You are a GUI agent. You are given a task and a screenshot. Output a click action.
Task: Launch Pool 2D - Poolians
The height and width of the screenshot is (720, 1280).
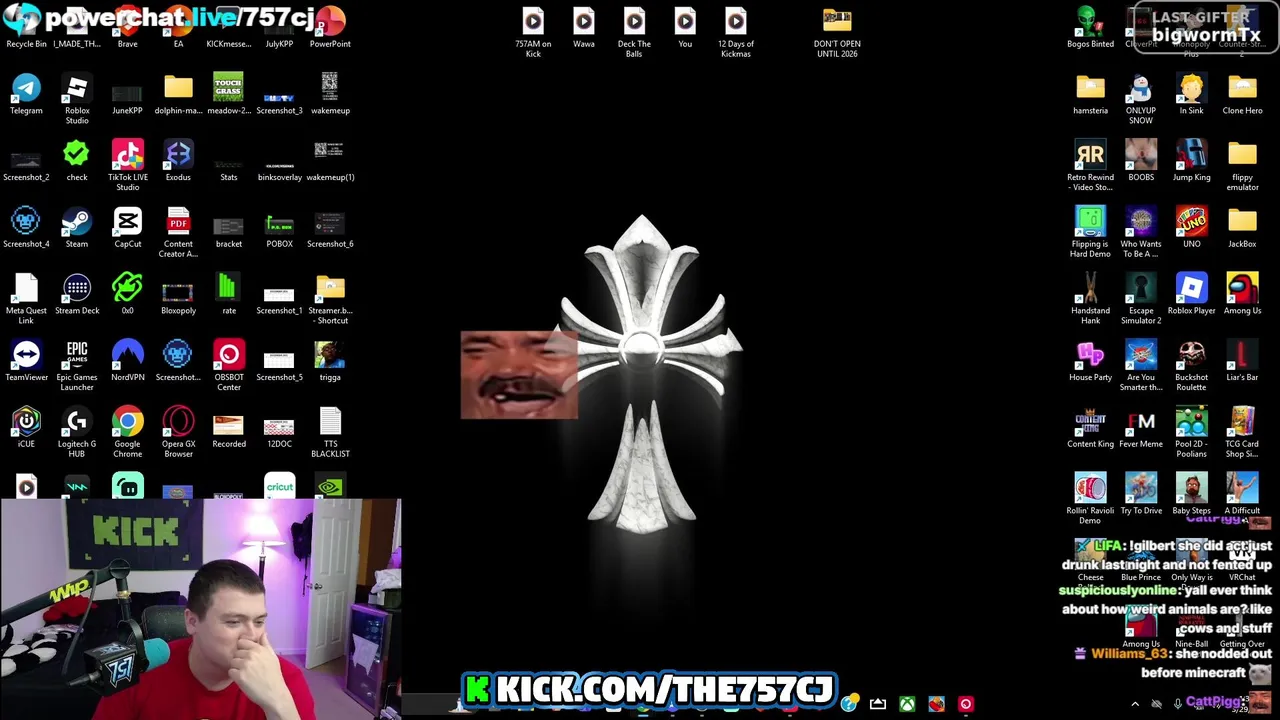tap(1191, 432)
